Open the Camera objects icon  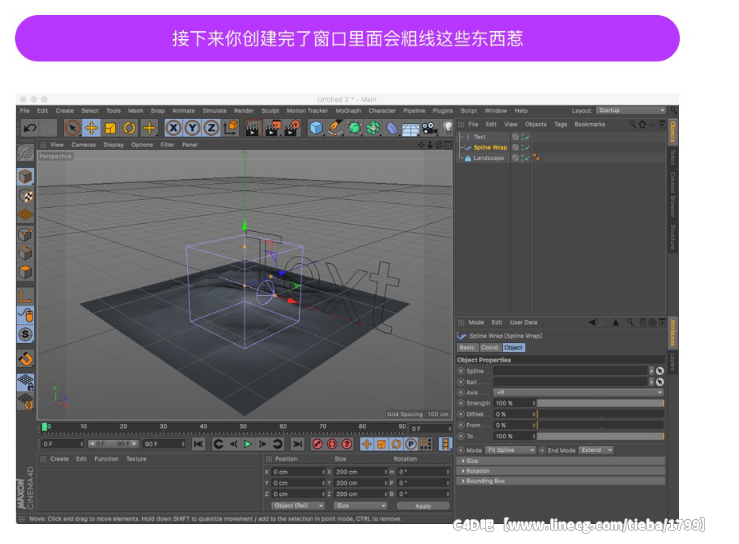(429, 128)
